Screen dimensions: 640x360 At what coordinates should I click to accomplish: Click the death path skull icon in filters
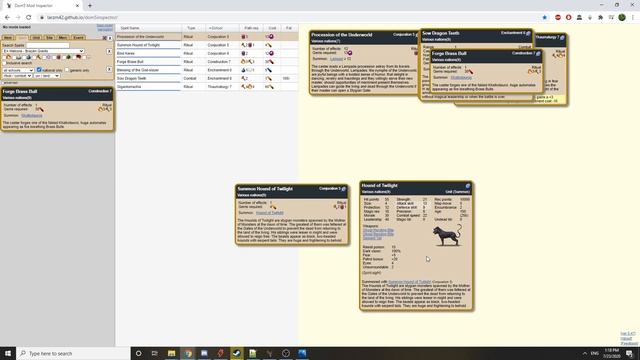(x=58, y=57)
